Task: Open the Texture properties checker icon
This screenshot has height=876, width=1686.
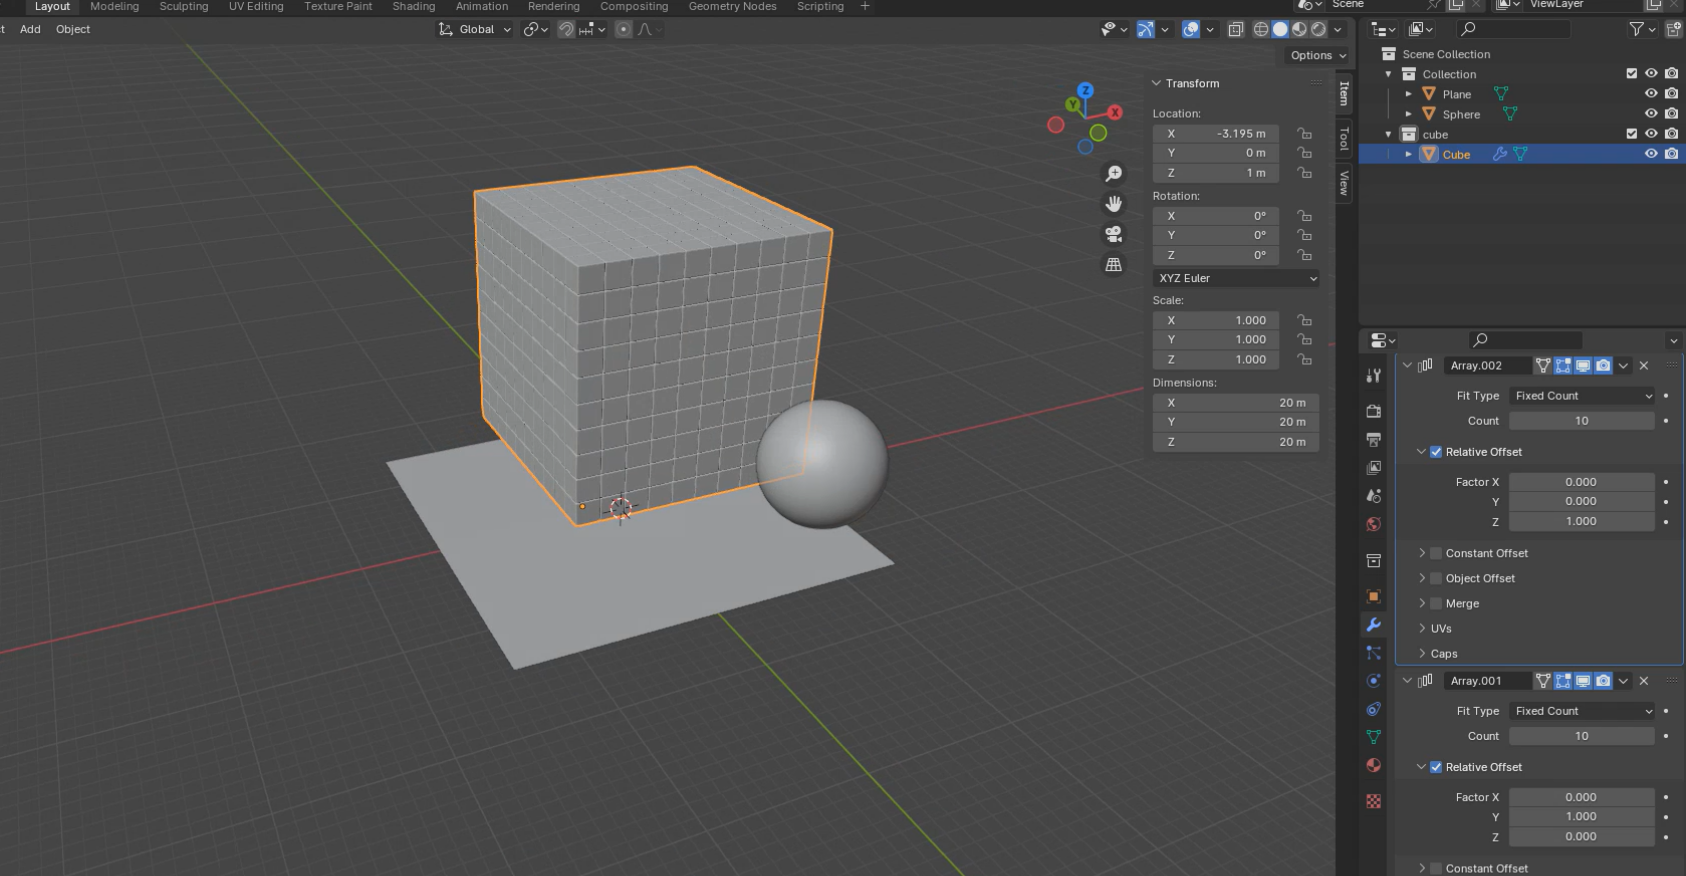Action: coord(1374,801)
